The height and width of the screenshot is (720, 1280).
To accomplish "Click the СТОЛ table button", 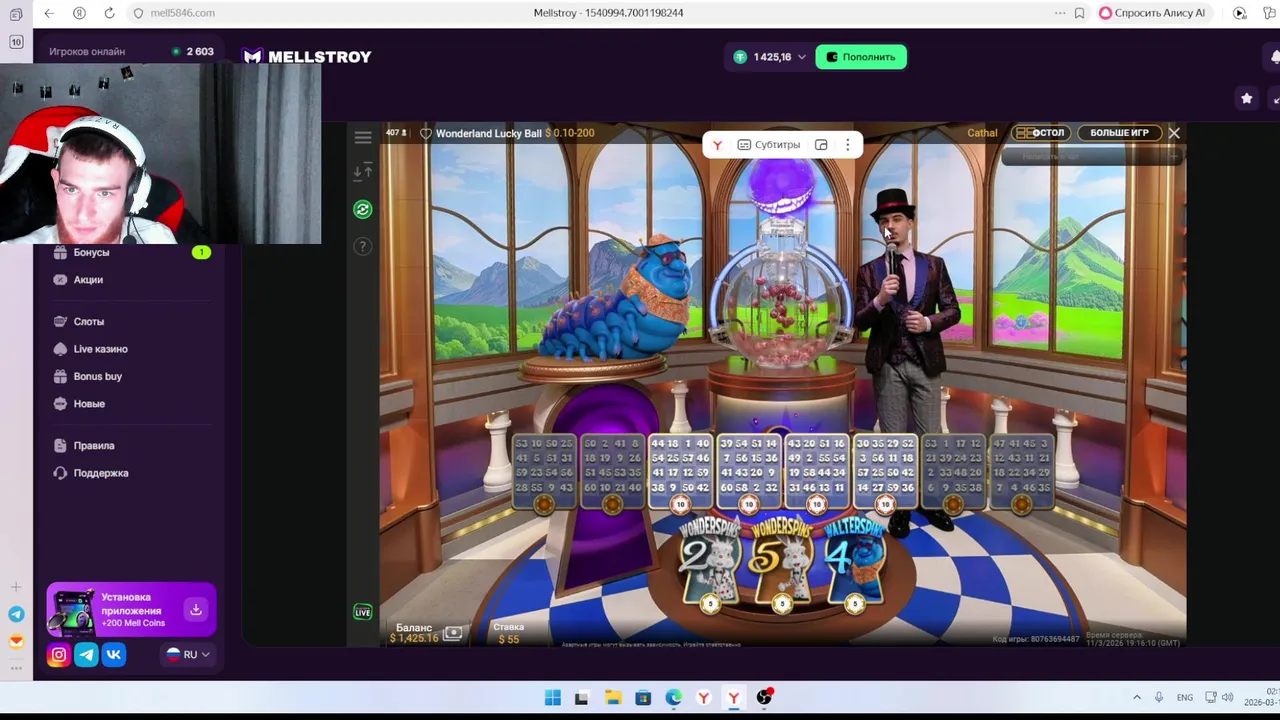I will tap(1040, 133).
